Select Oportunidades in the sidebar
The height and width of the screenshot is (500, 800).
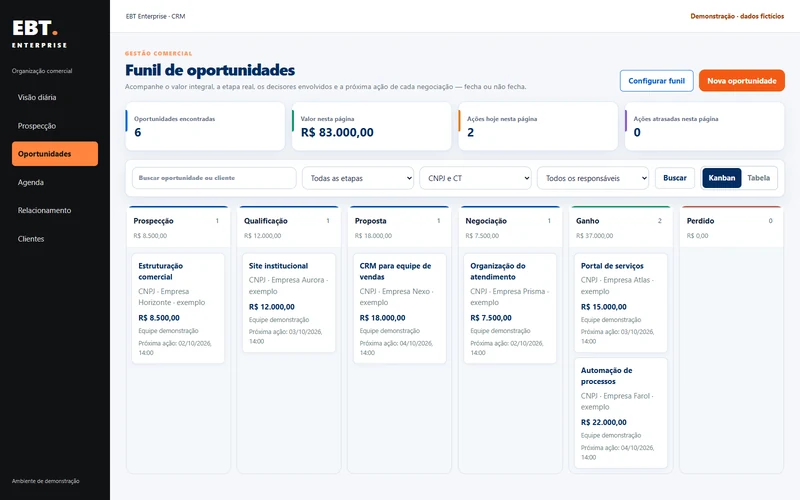point(55,154)
